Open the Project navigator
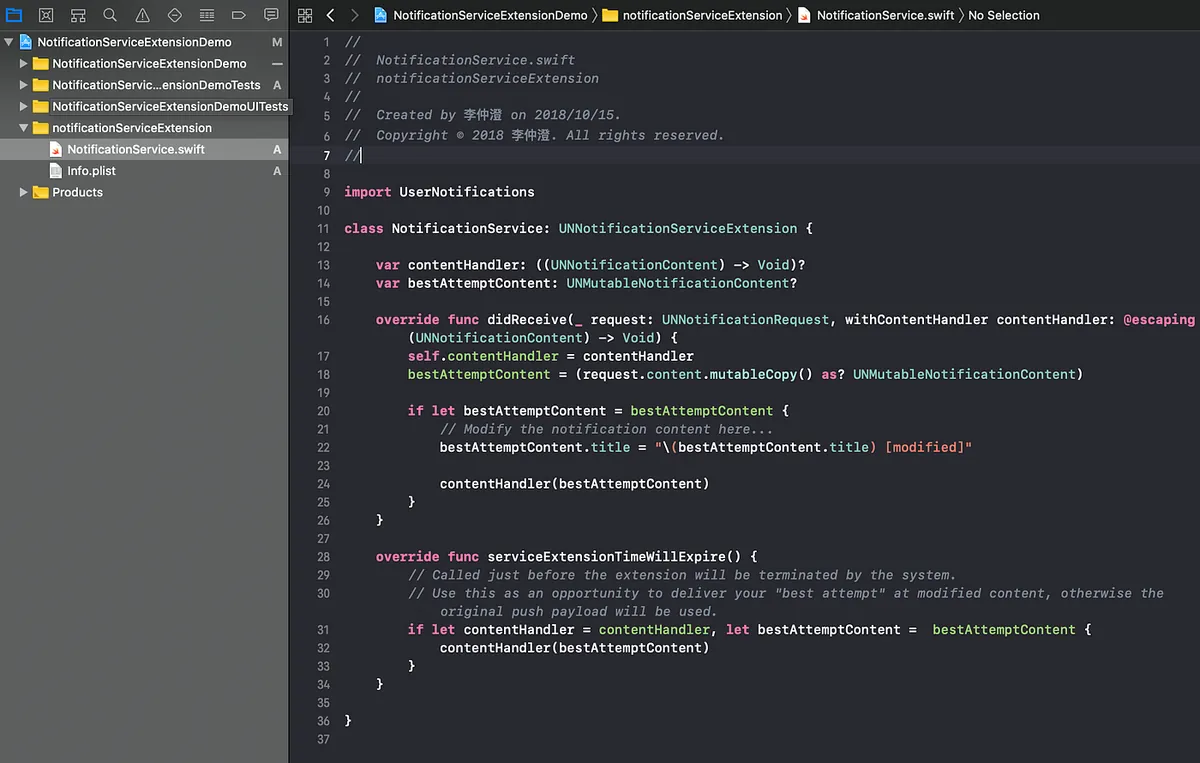 coord(14,15)
